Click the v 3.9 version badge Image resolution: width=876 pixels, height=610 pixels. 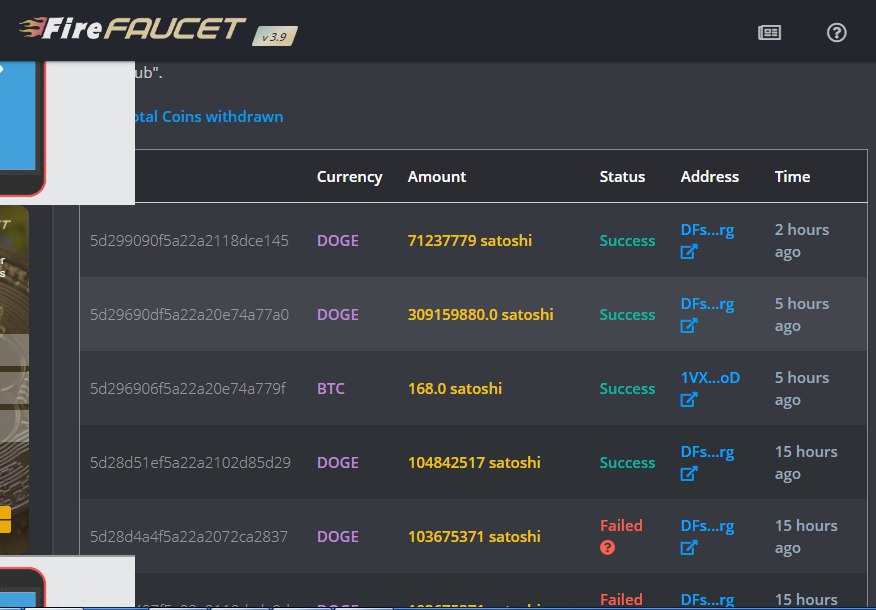coord(274,36)
